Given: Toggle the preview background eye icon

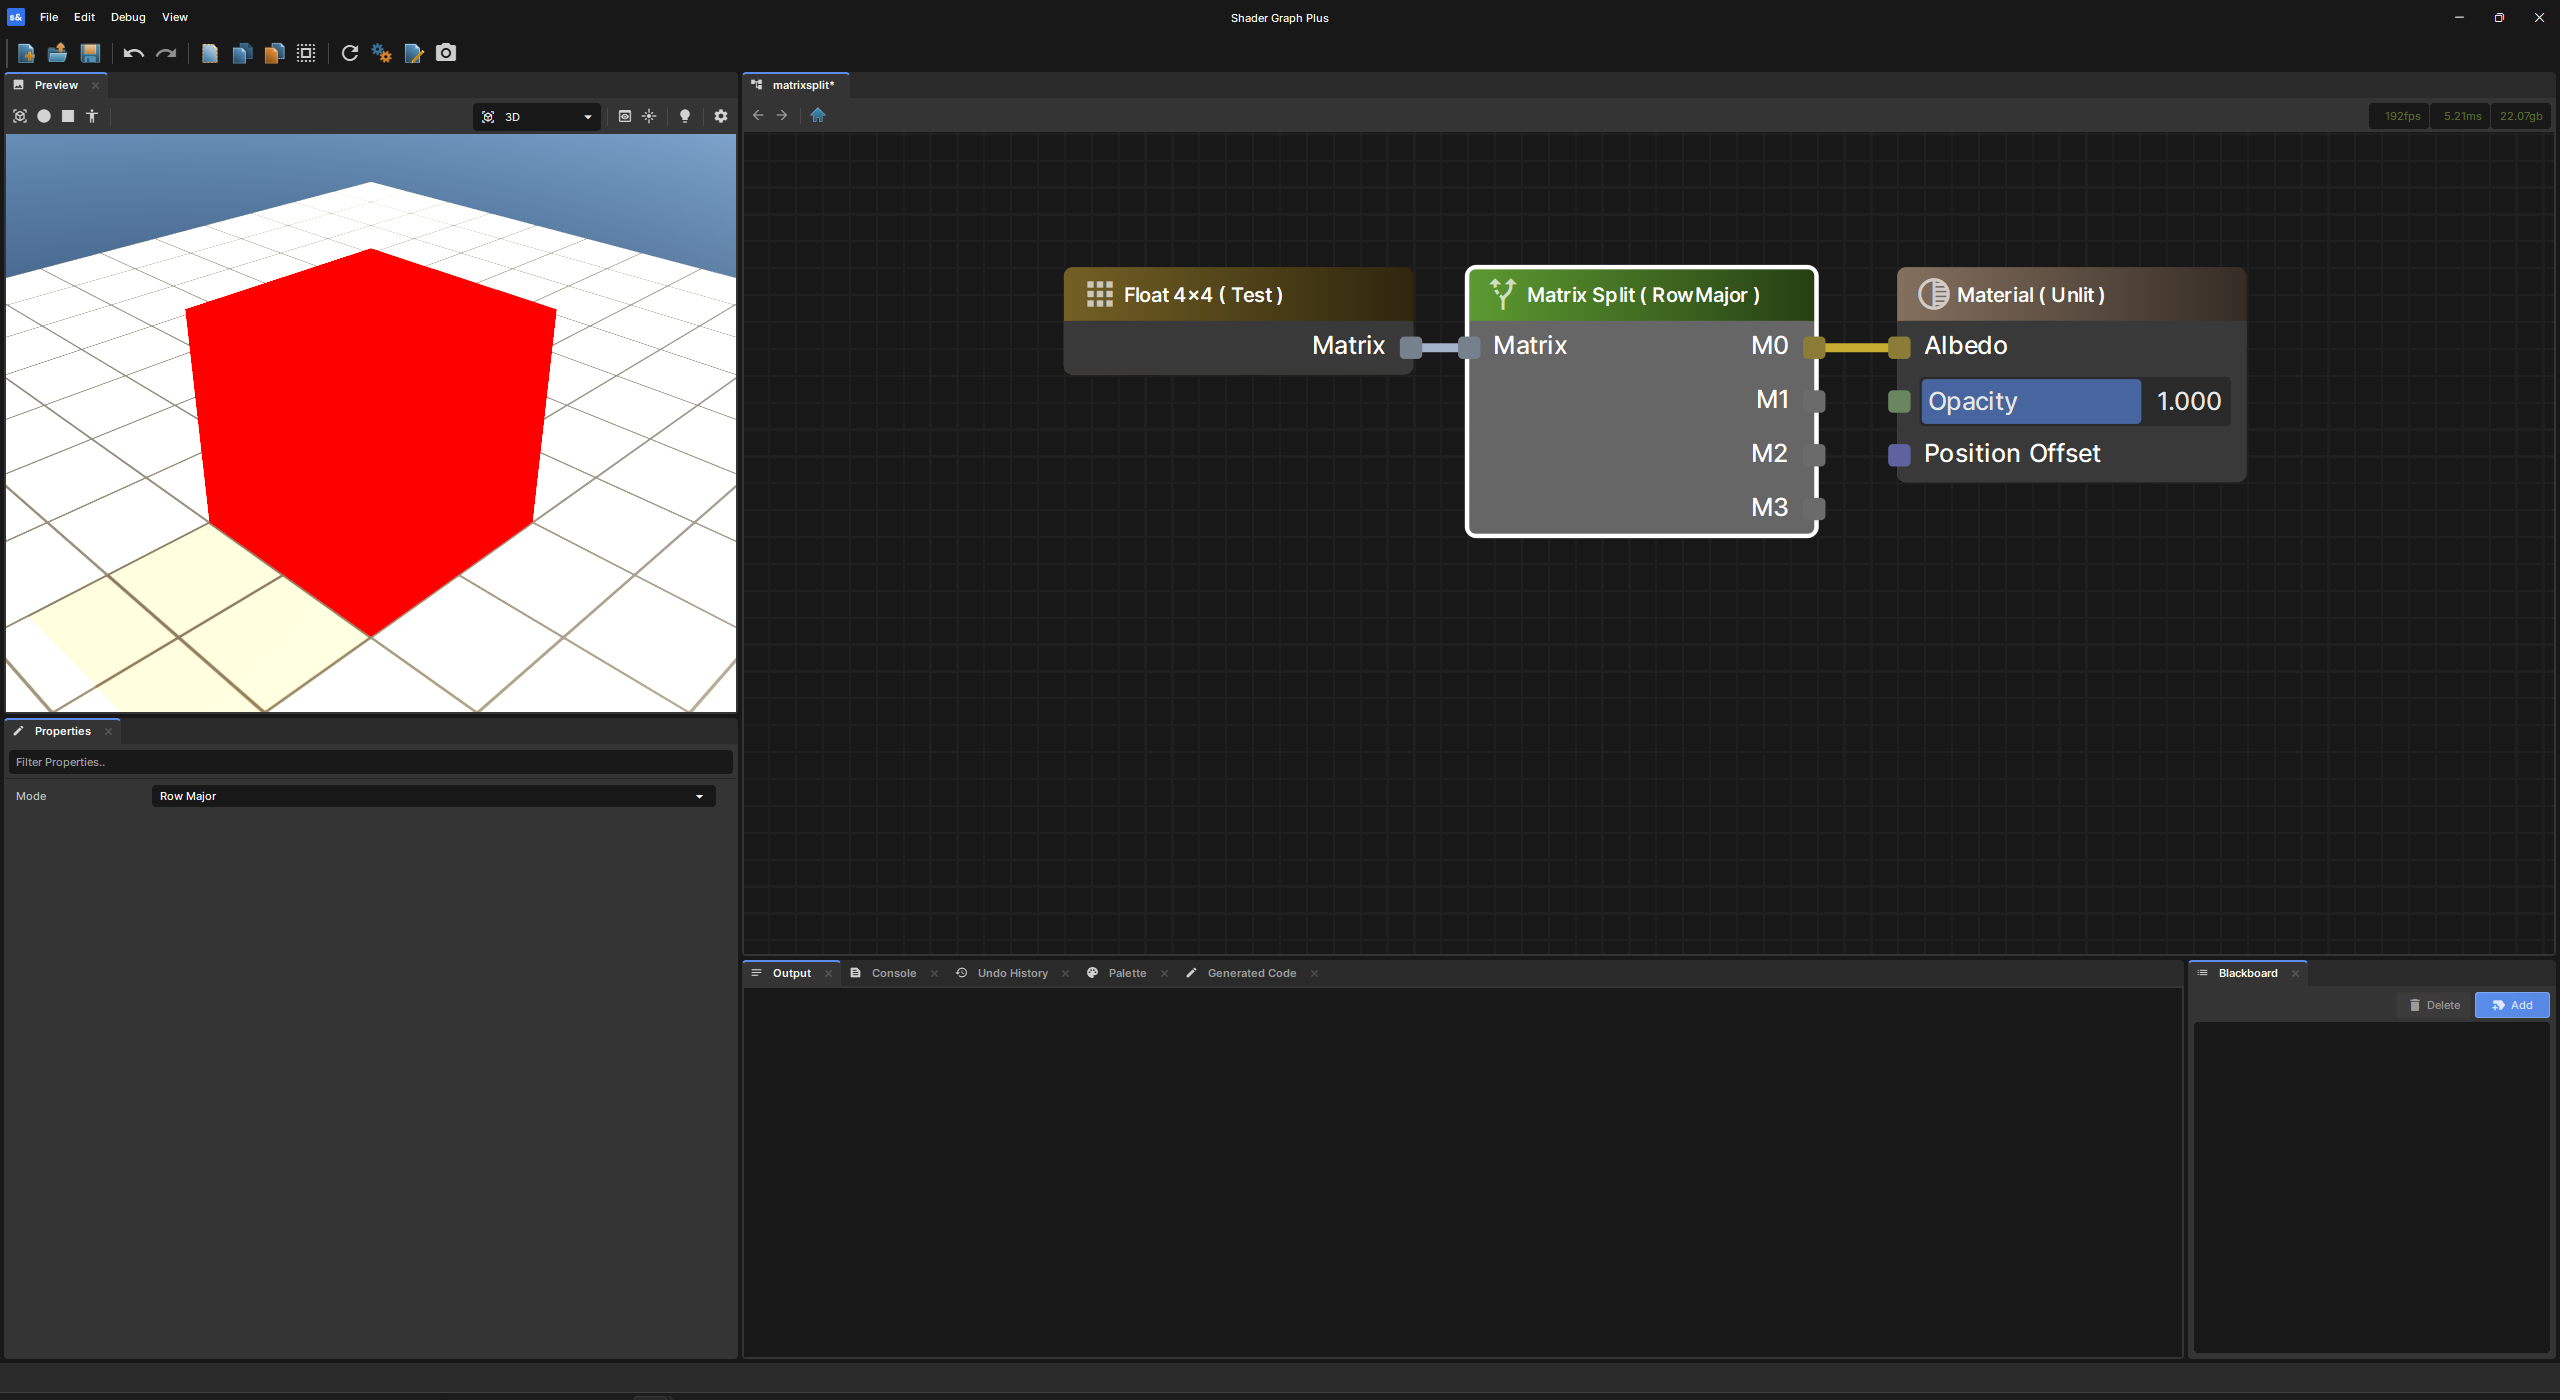Looking at the screenshot, I should (x=625, y=116).
